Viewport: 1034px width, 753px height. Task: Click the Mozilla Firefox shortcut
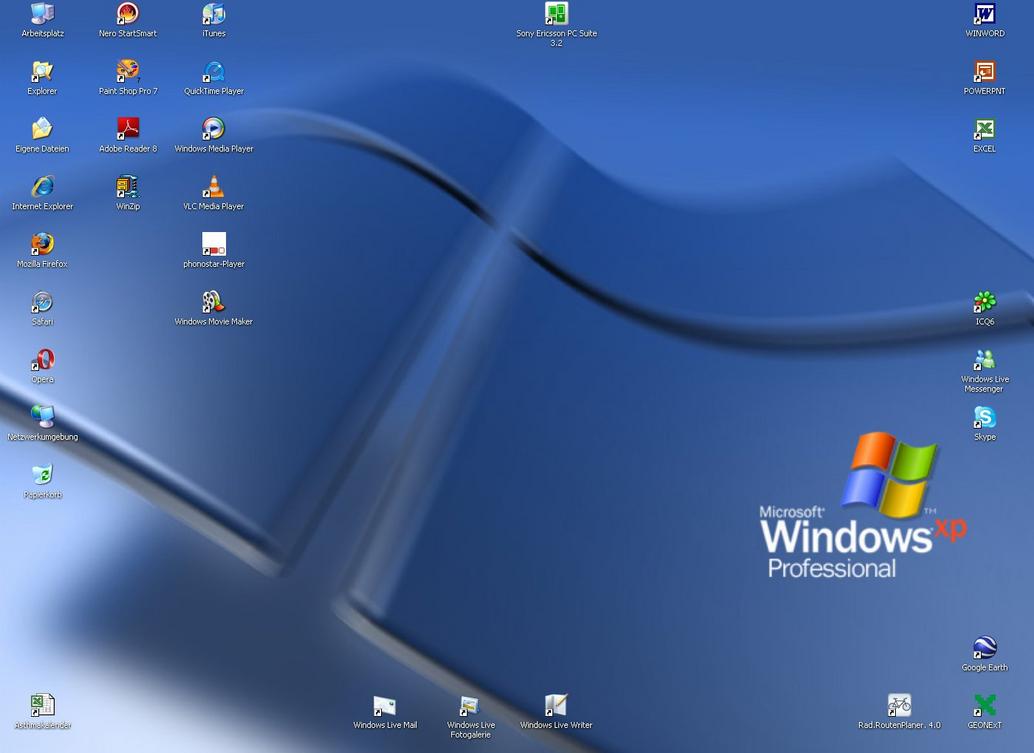[x=42, y=245]
